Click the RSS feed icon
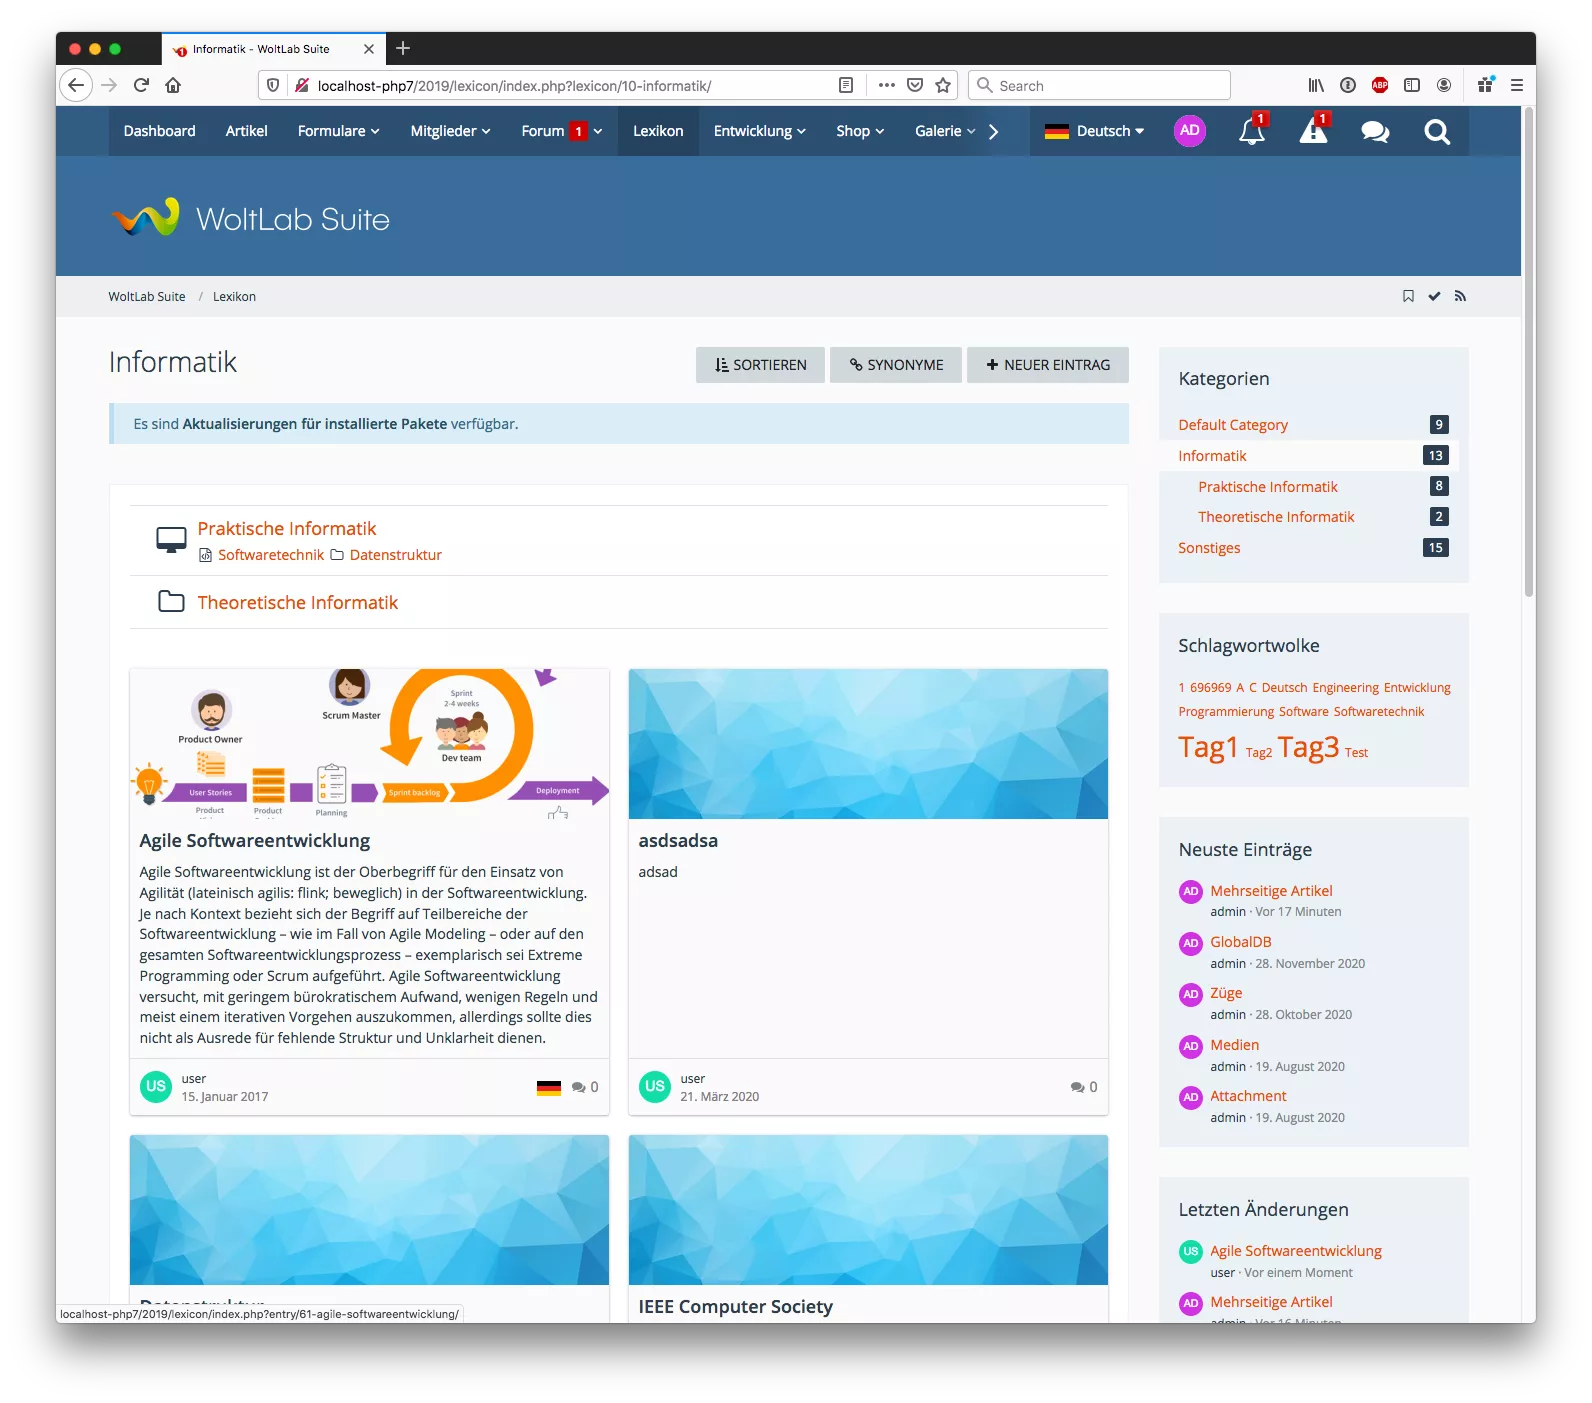 [1460, 296]
